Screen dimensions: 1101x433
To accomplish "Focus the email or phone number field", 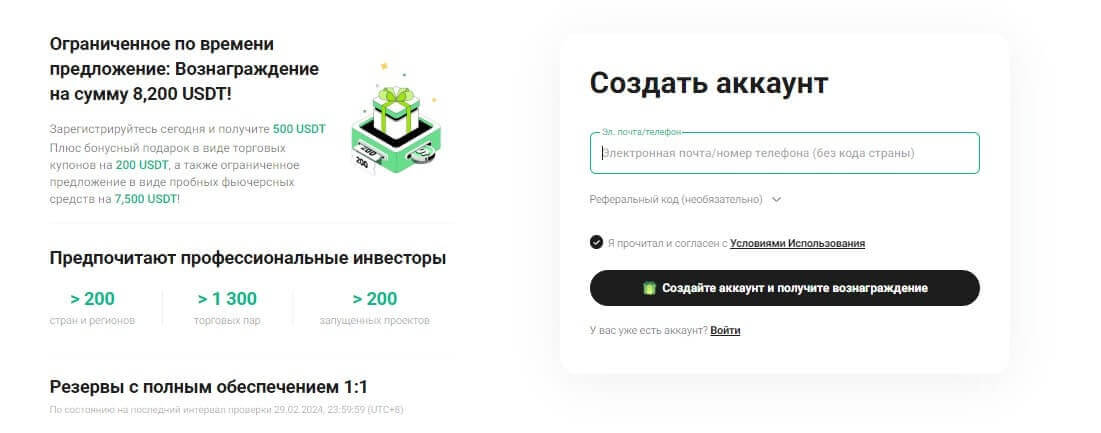I will pyautogui.click(x=784, y=153).
